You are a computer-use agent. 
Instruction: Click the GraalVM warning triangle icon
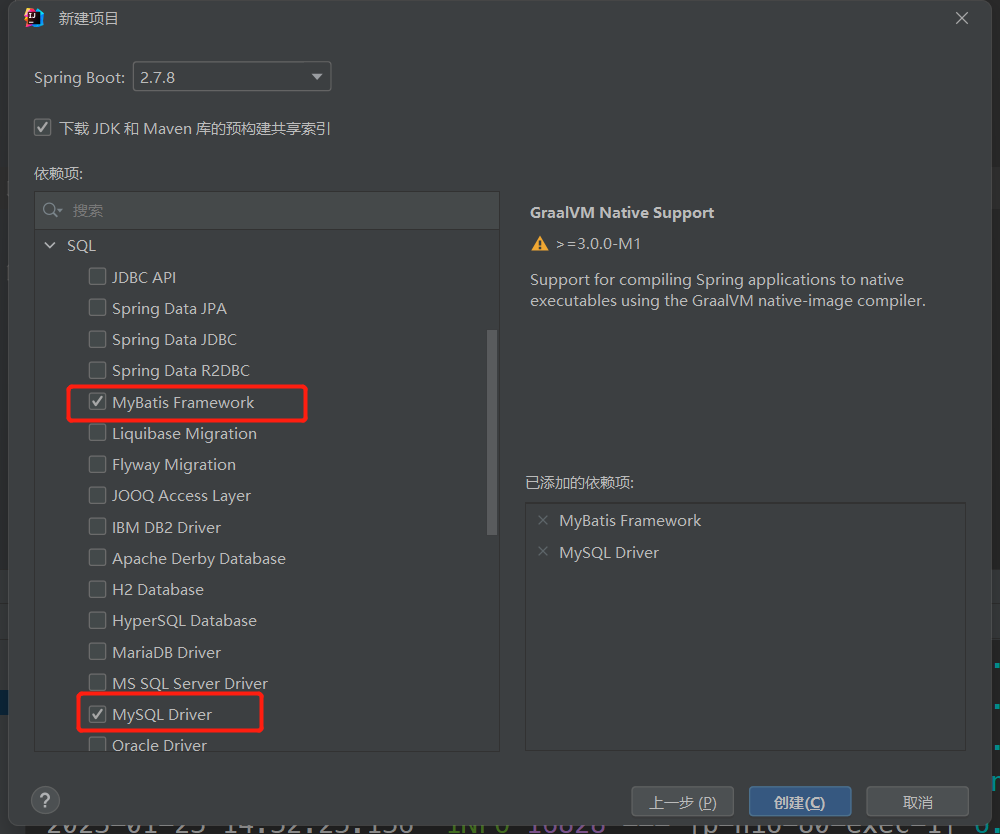tap(540, 244)
